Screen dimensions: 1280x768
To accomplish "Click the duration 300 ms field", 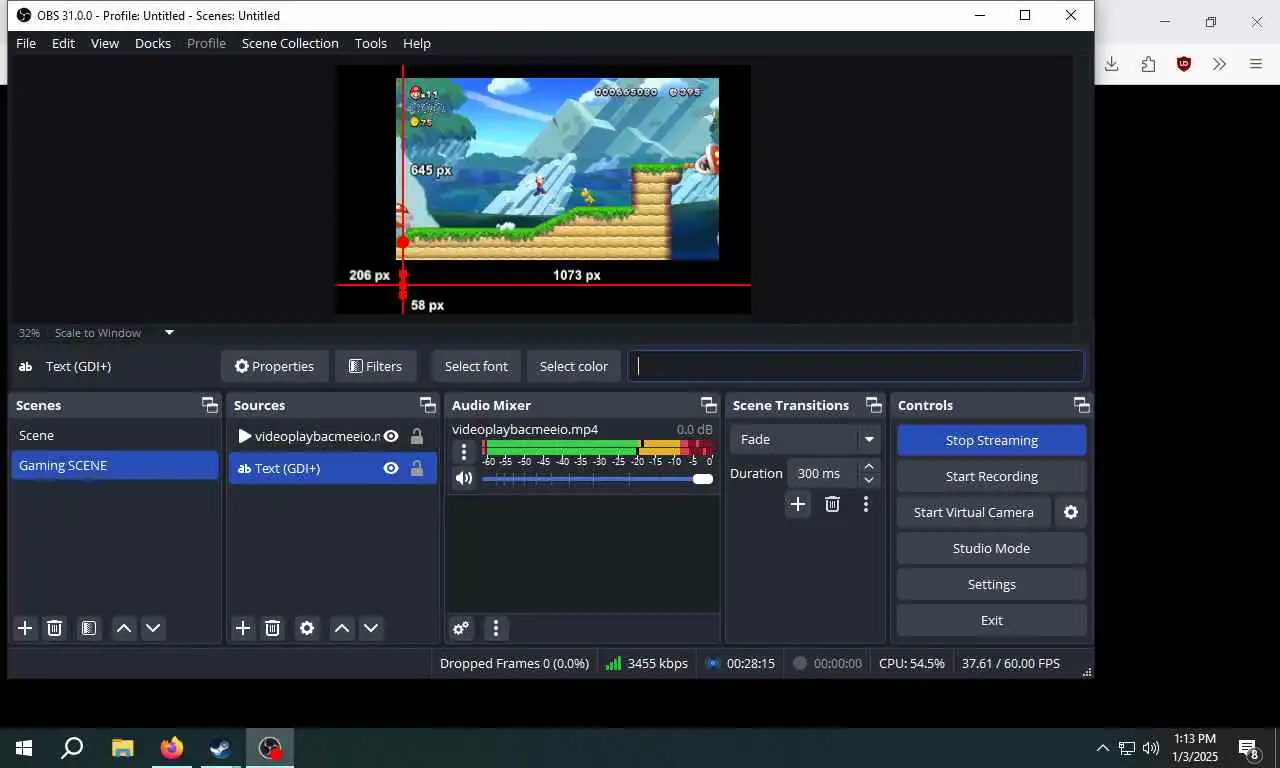I will (822, 473).
